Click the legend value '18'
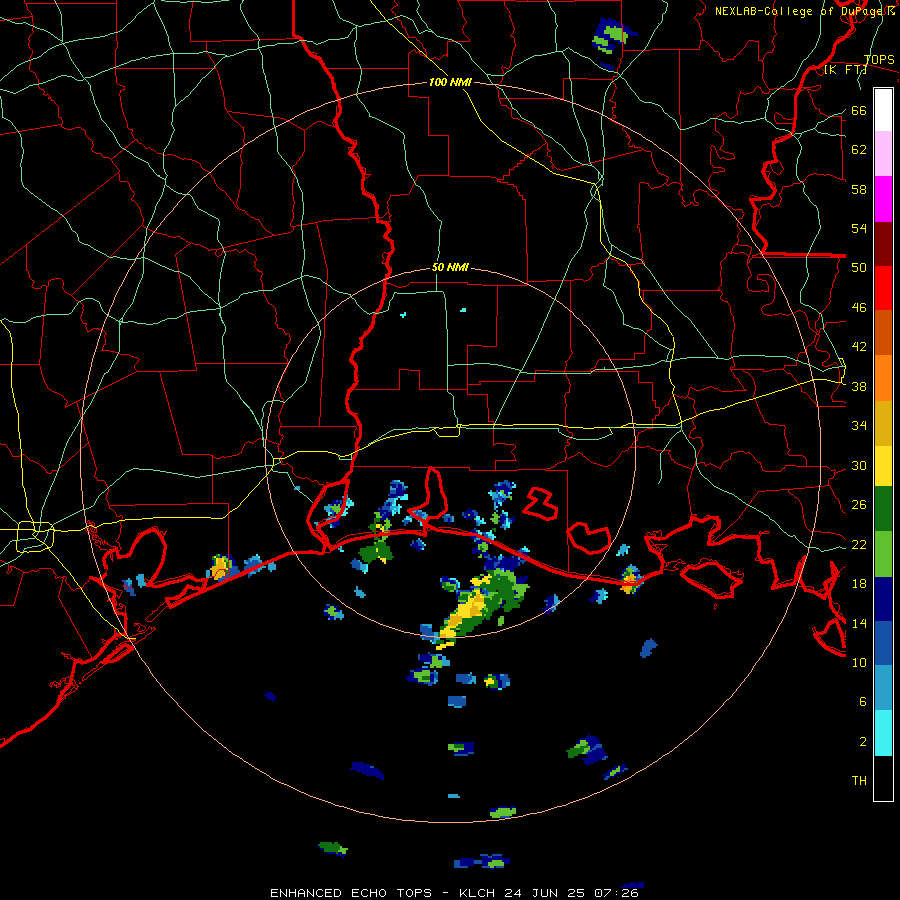900x900 pixels. point(859,583)
